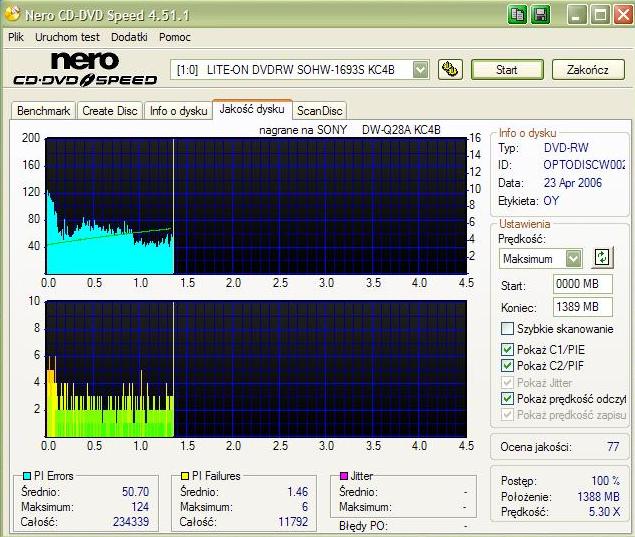Click the disc type DVD-RW text
The image size is (635, 537).
click(566, 147)
